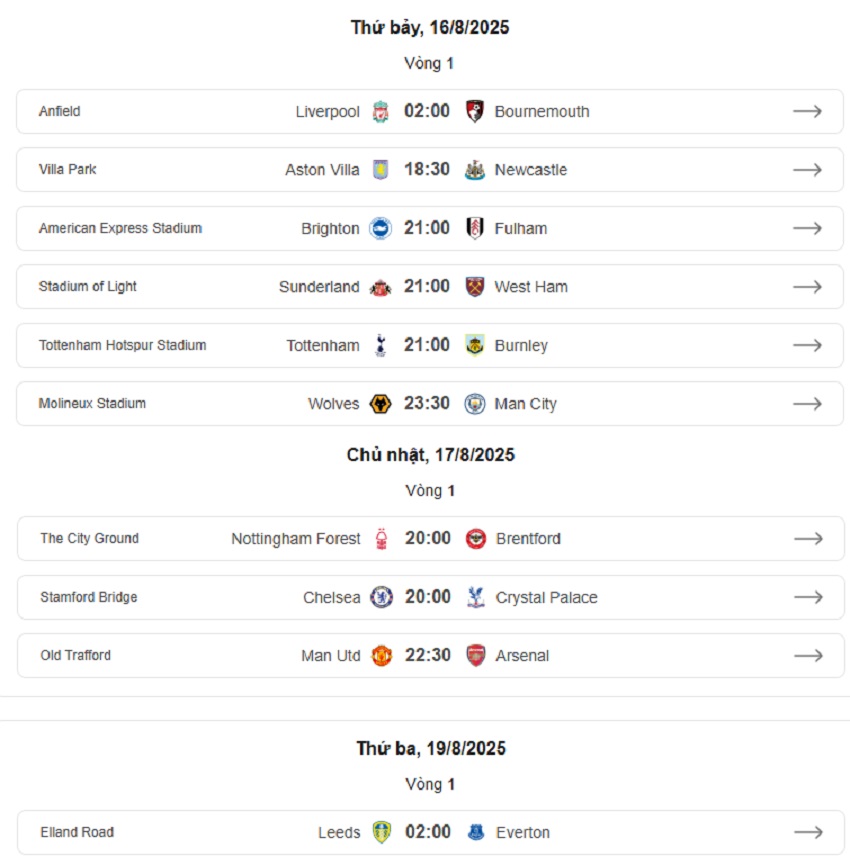Click the Arsenal club crest
This screenshot has height=857, width=850.
point(476,655)
